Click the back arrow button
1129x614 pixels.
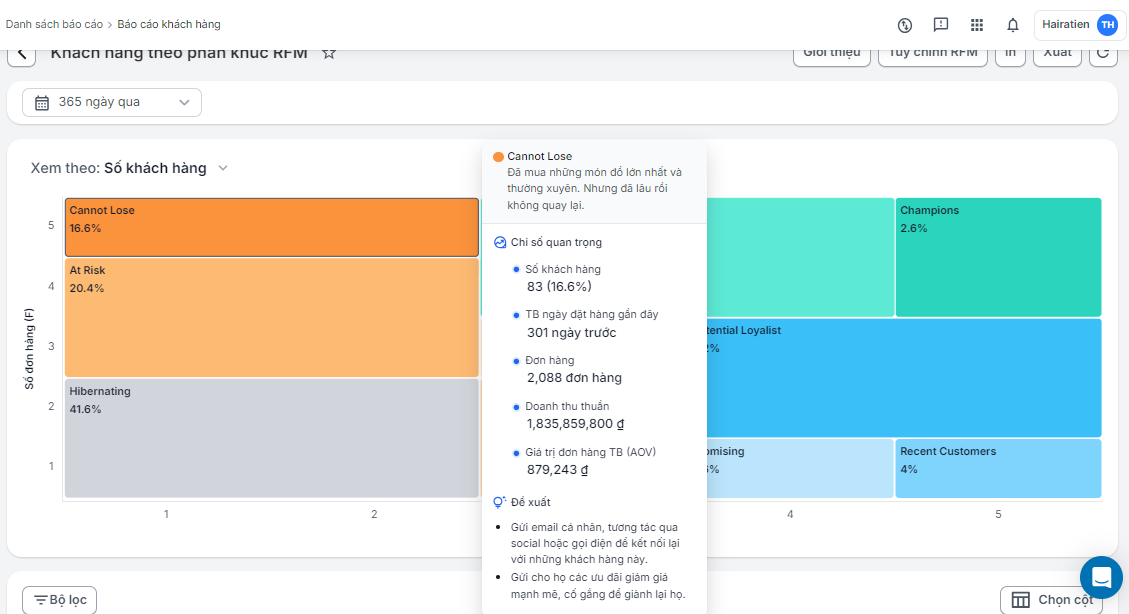(22, 54)
